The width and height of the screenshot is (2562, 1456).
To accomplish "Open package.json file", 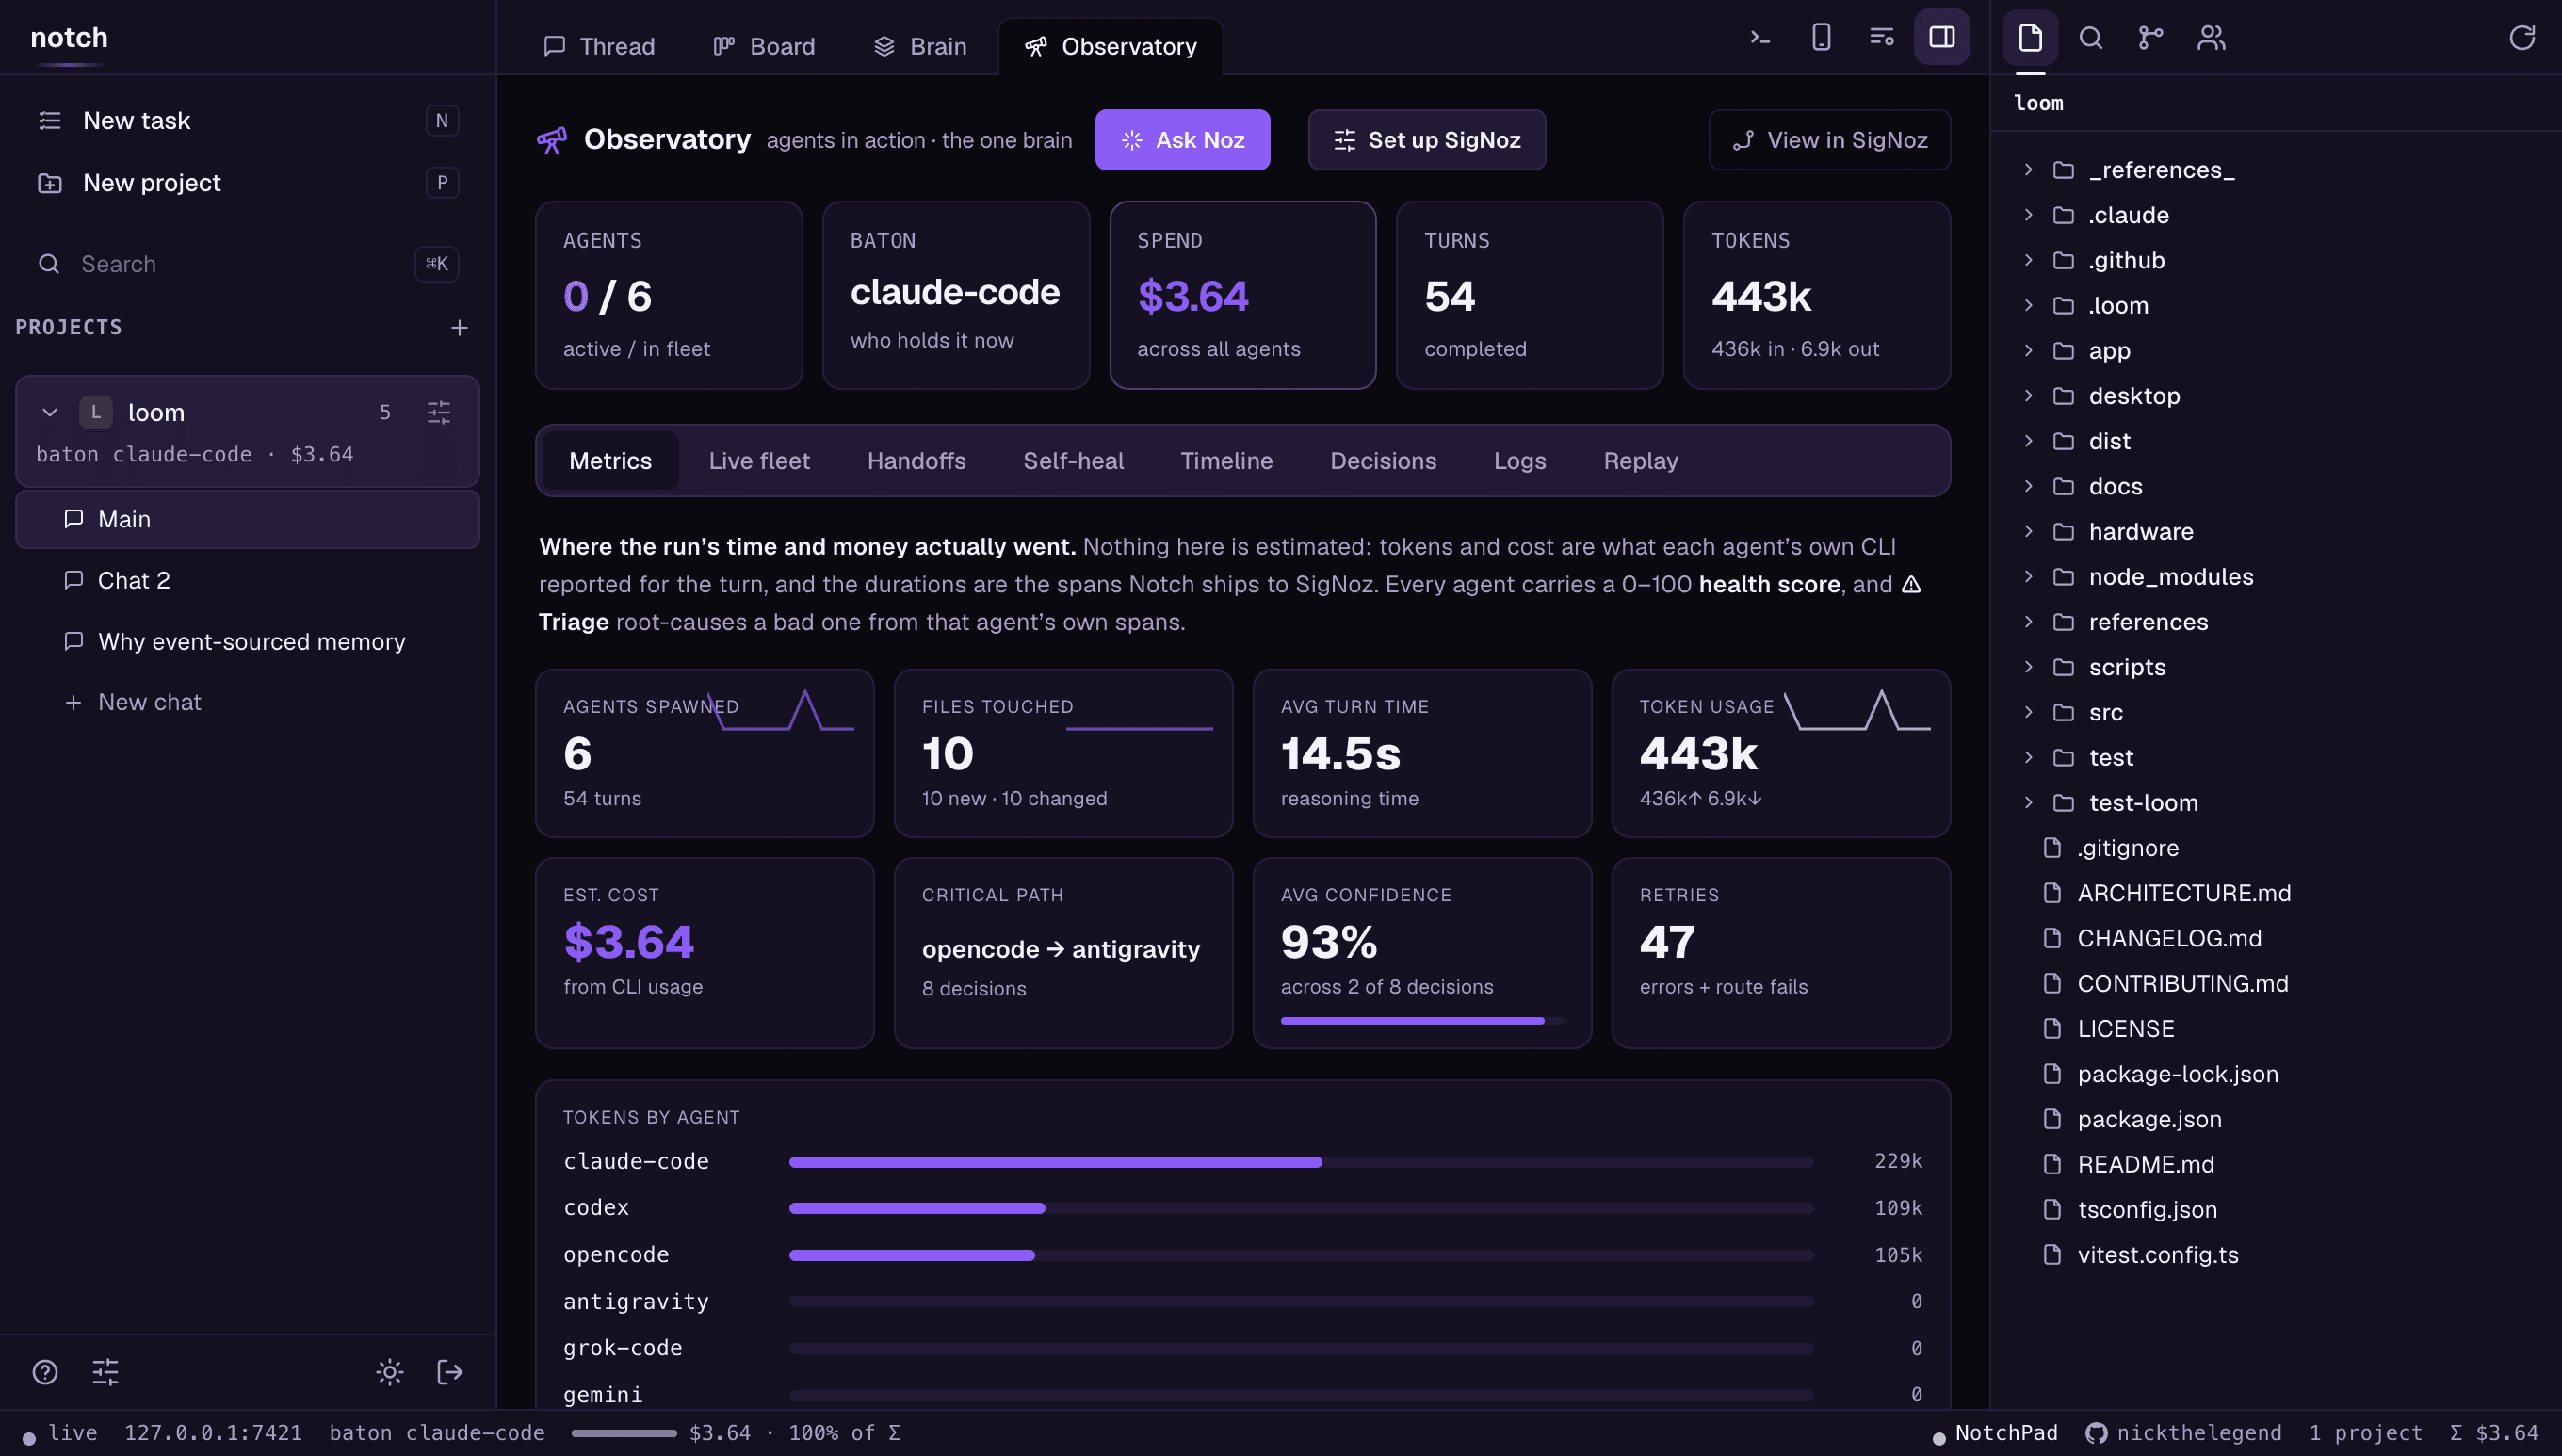I will (x=2149, y=1119).
